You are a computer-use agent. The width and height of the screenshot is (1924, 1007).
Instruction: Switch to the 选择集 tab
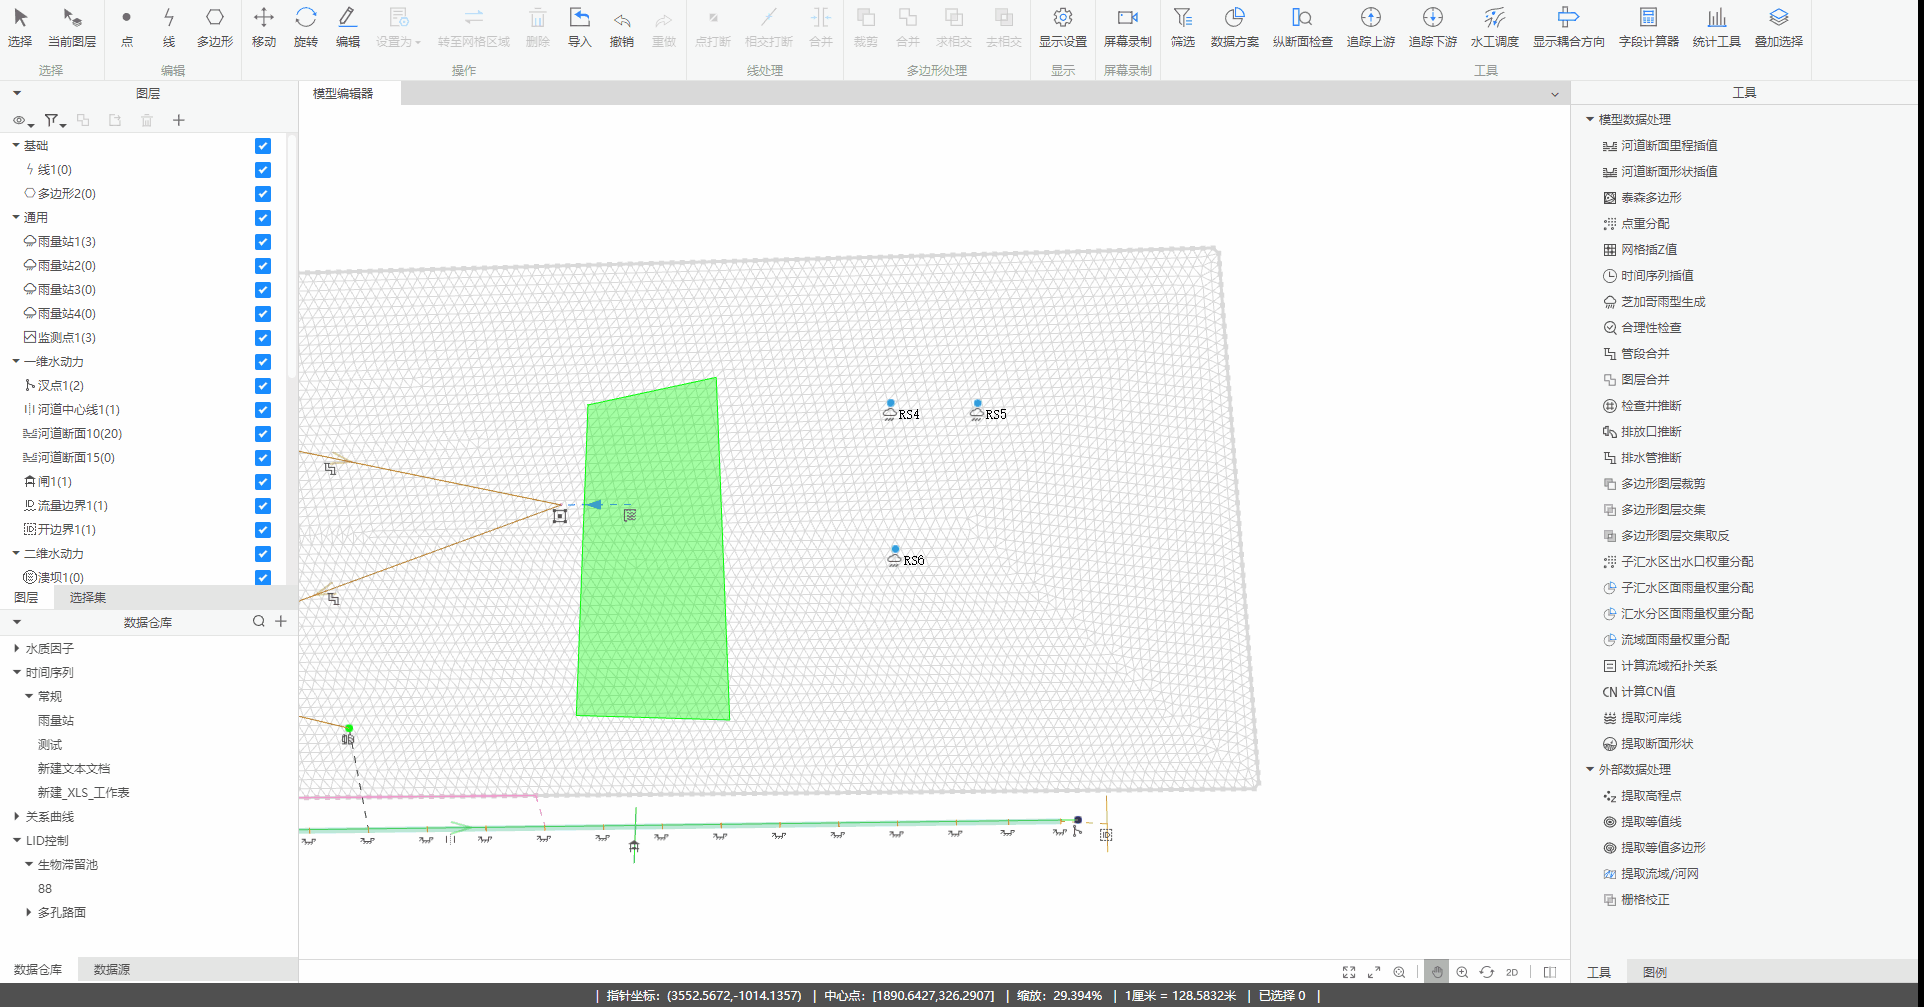(x=88, y=598)
